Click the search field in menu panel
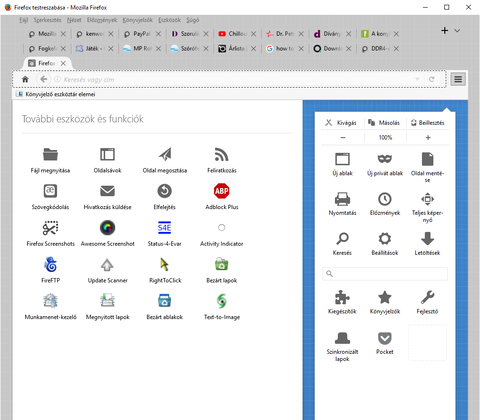This screenshot has height=420, width=480. coord(385,273)
